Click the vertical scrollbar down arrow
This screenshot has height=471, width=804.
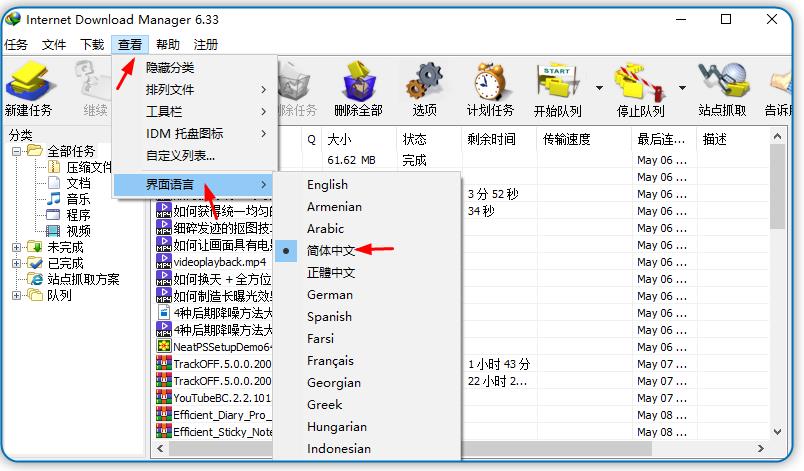[777, 432]
